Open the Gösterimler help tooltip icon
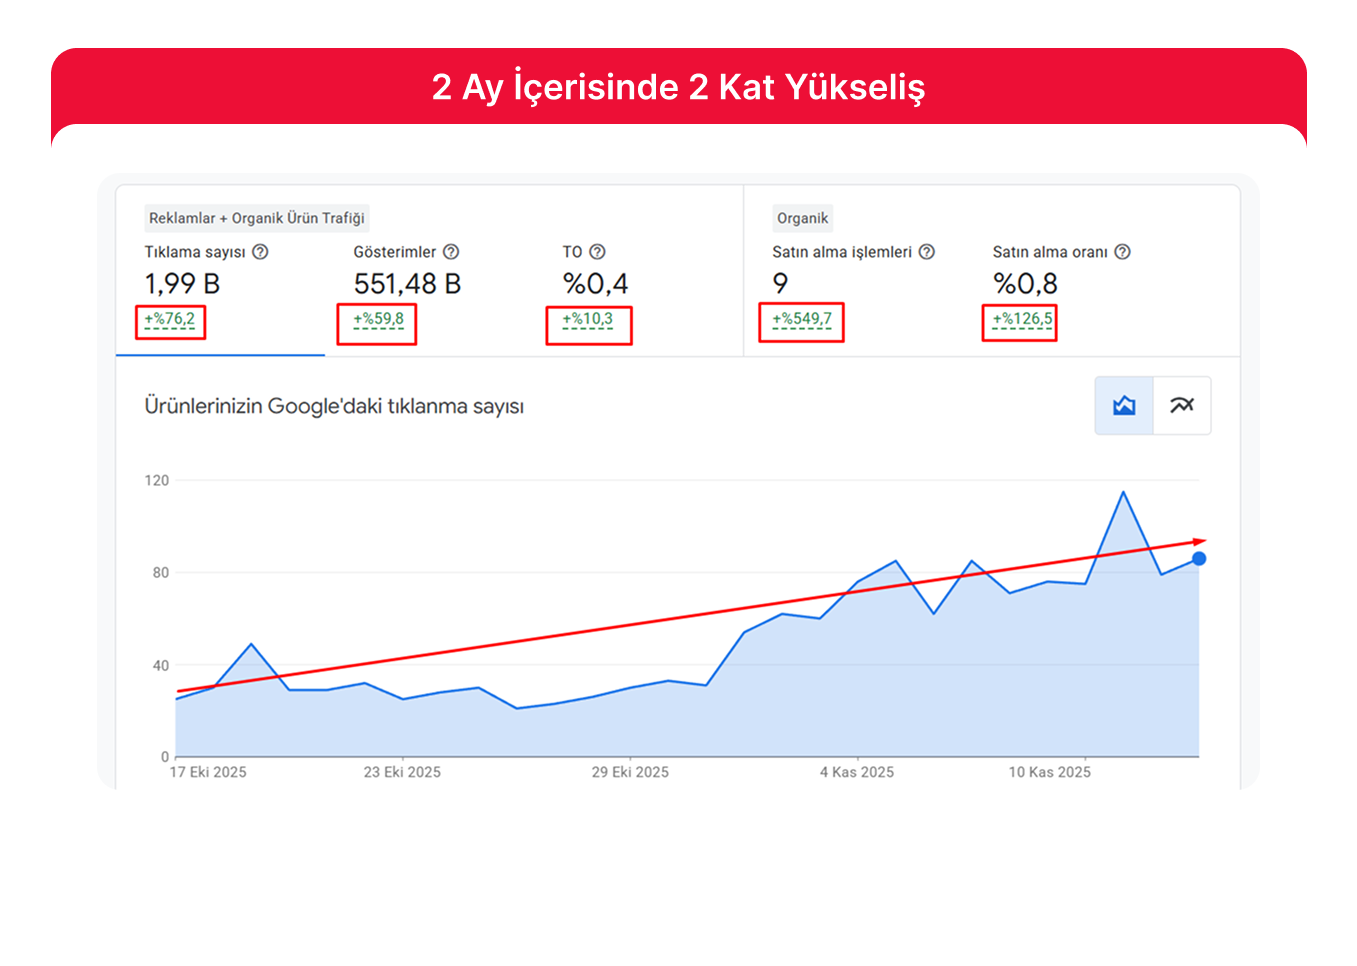The height and width of the screenshot is (966, 1357). (451, 252)
